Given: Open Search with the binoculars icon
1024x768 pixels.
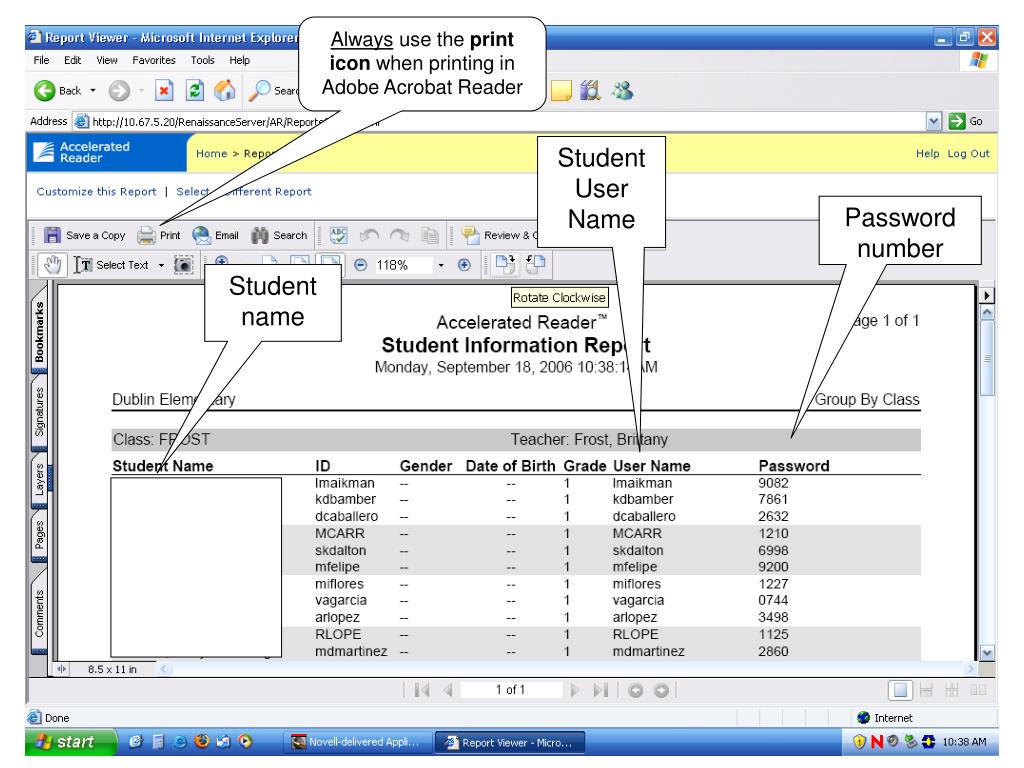Looking at the screenshot, I should pos(260,235).
